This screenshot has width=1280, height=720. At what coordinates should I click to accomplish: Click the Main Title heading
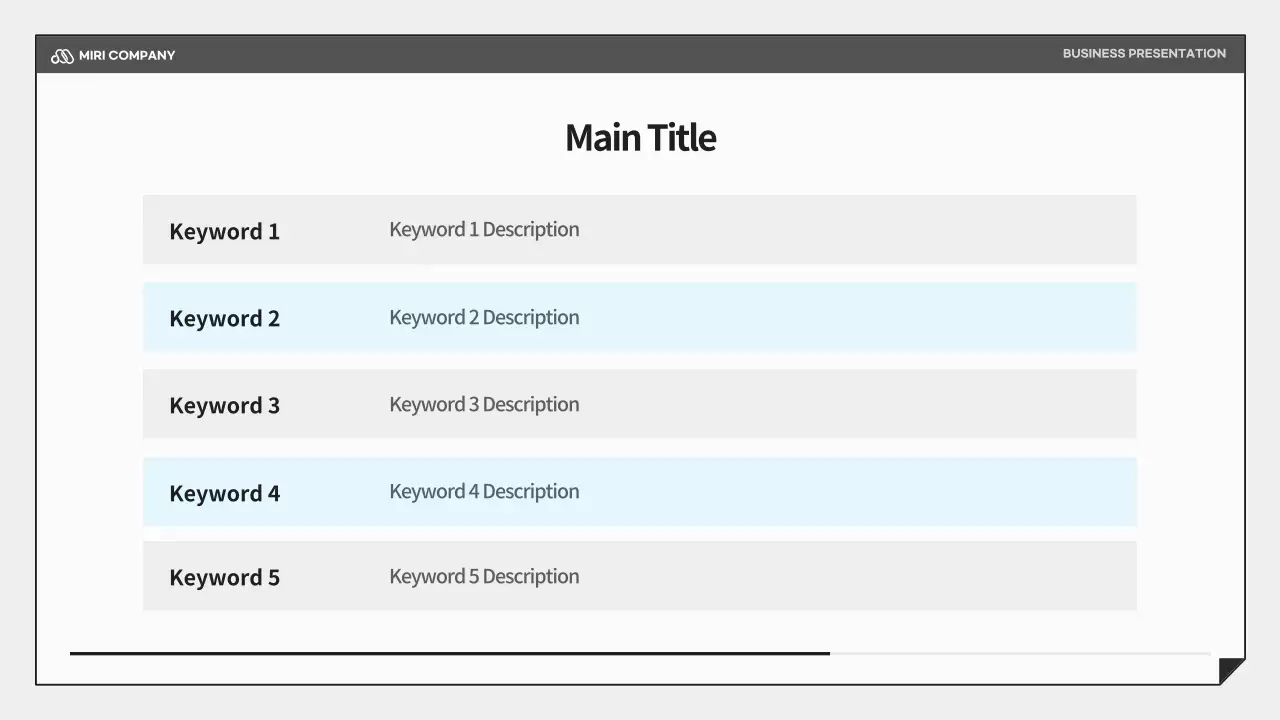(640, 138)
